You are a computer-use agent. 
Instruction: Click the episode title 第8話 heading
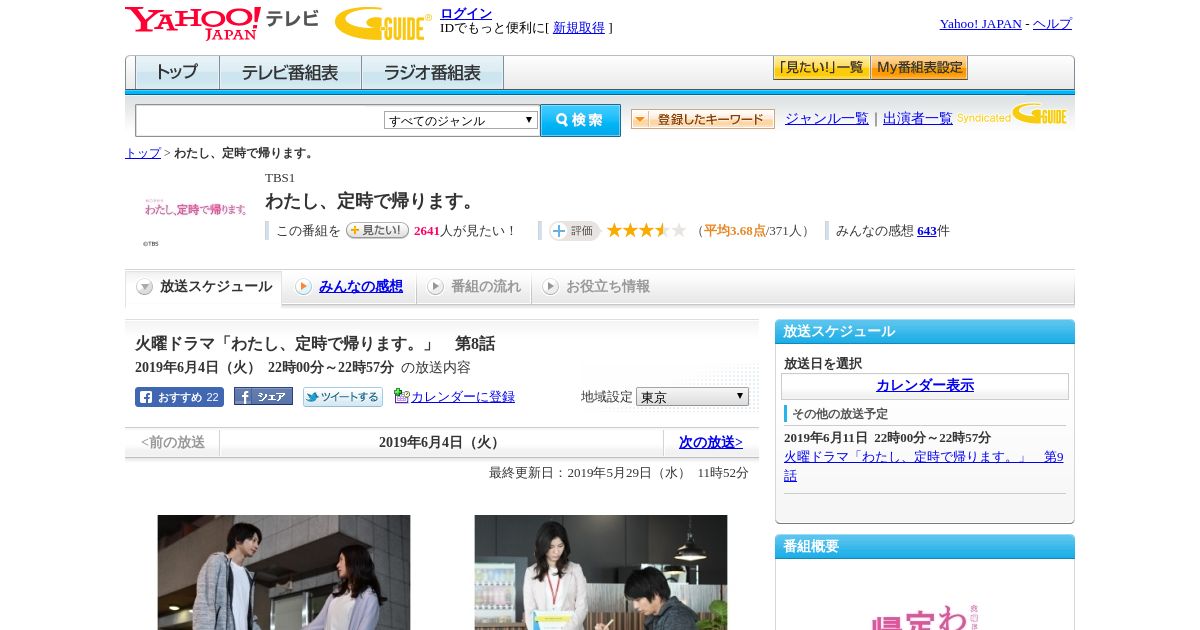tap(315, 344)
